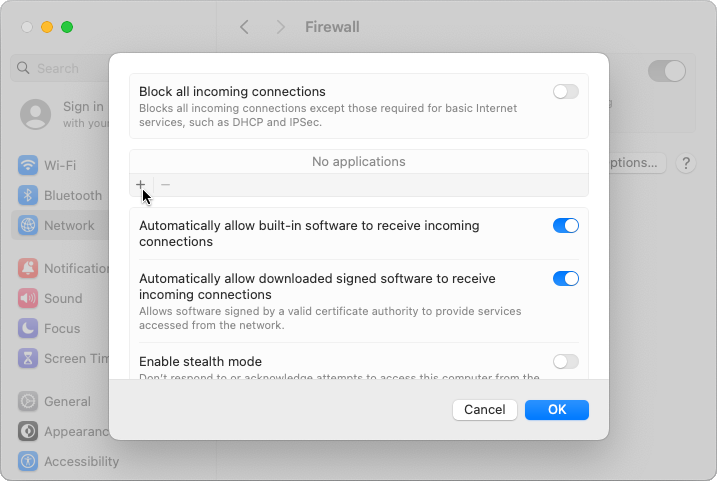Viewport: 717px width, 481px height.
Task: Click the Network globe icon
Action: [x=28, y=225]
